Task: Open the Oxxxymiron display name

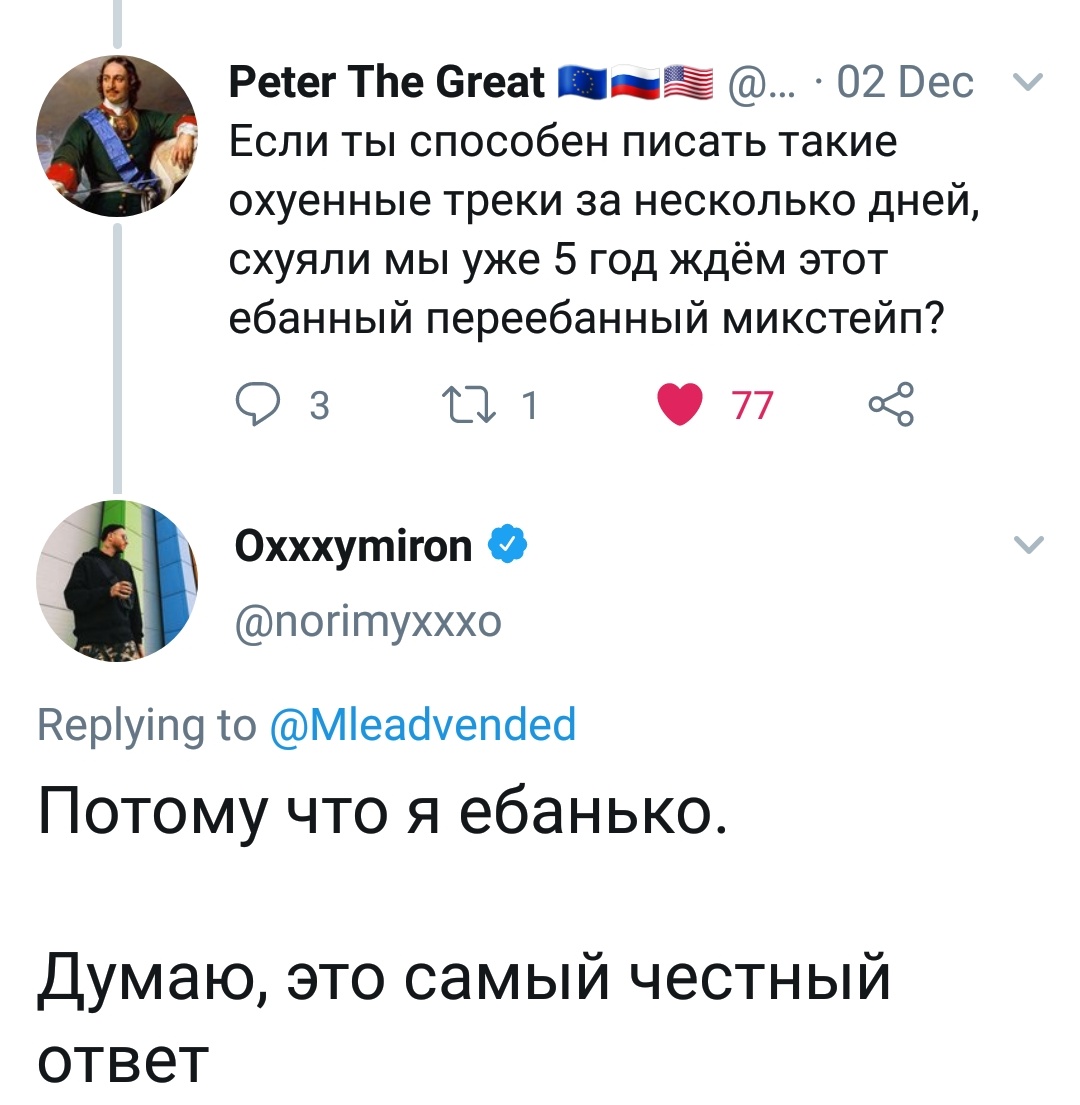Action: [354, 546]
